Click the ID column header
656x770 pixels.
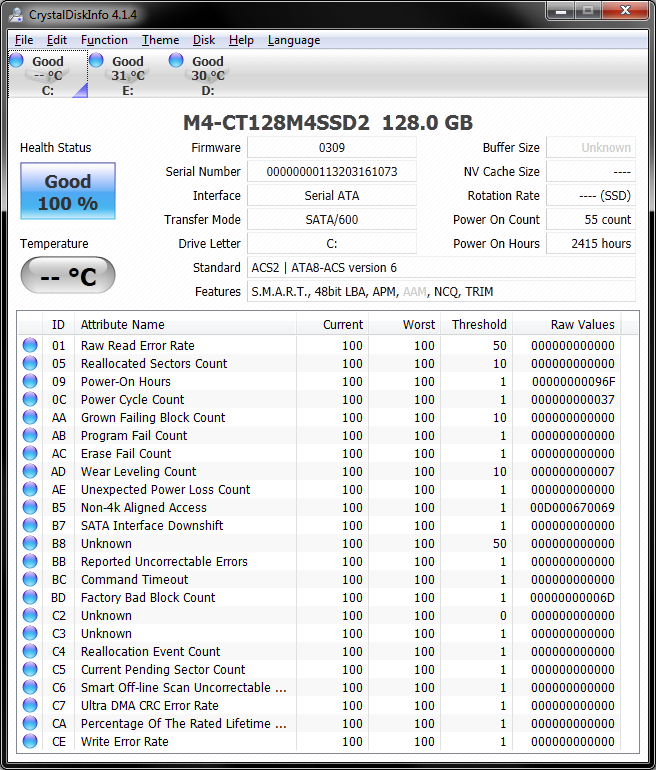click(58, 325)
